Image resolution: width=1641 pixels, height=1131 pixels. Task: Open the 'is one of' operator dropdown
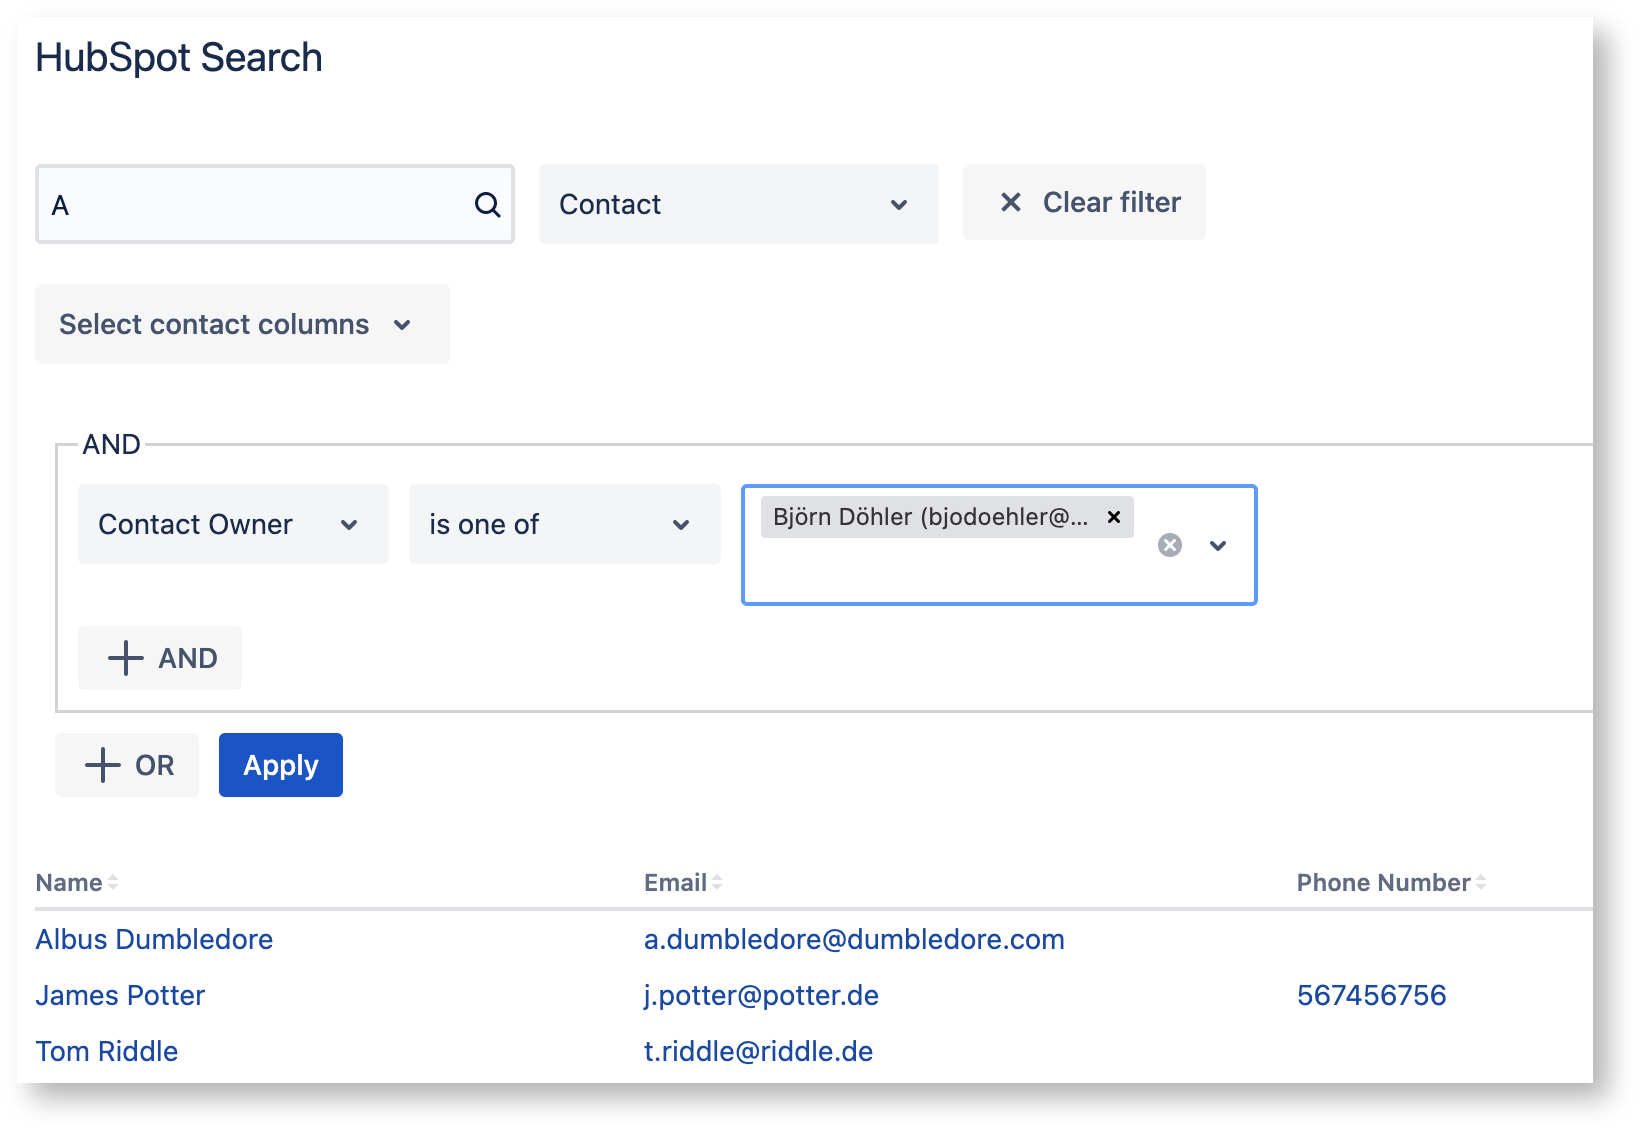565,524
